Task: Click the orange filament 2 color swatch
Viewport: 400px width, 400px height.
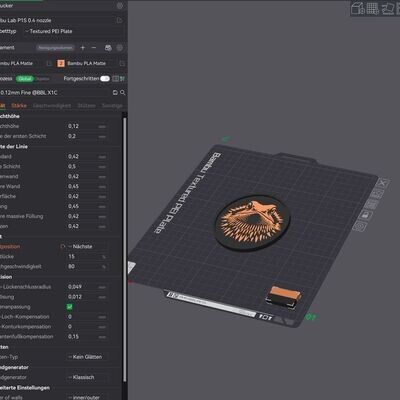Action: 61,63
